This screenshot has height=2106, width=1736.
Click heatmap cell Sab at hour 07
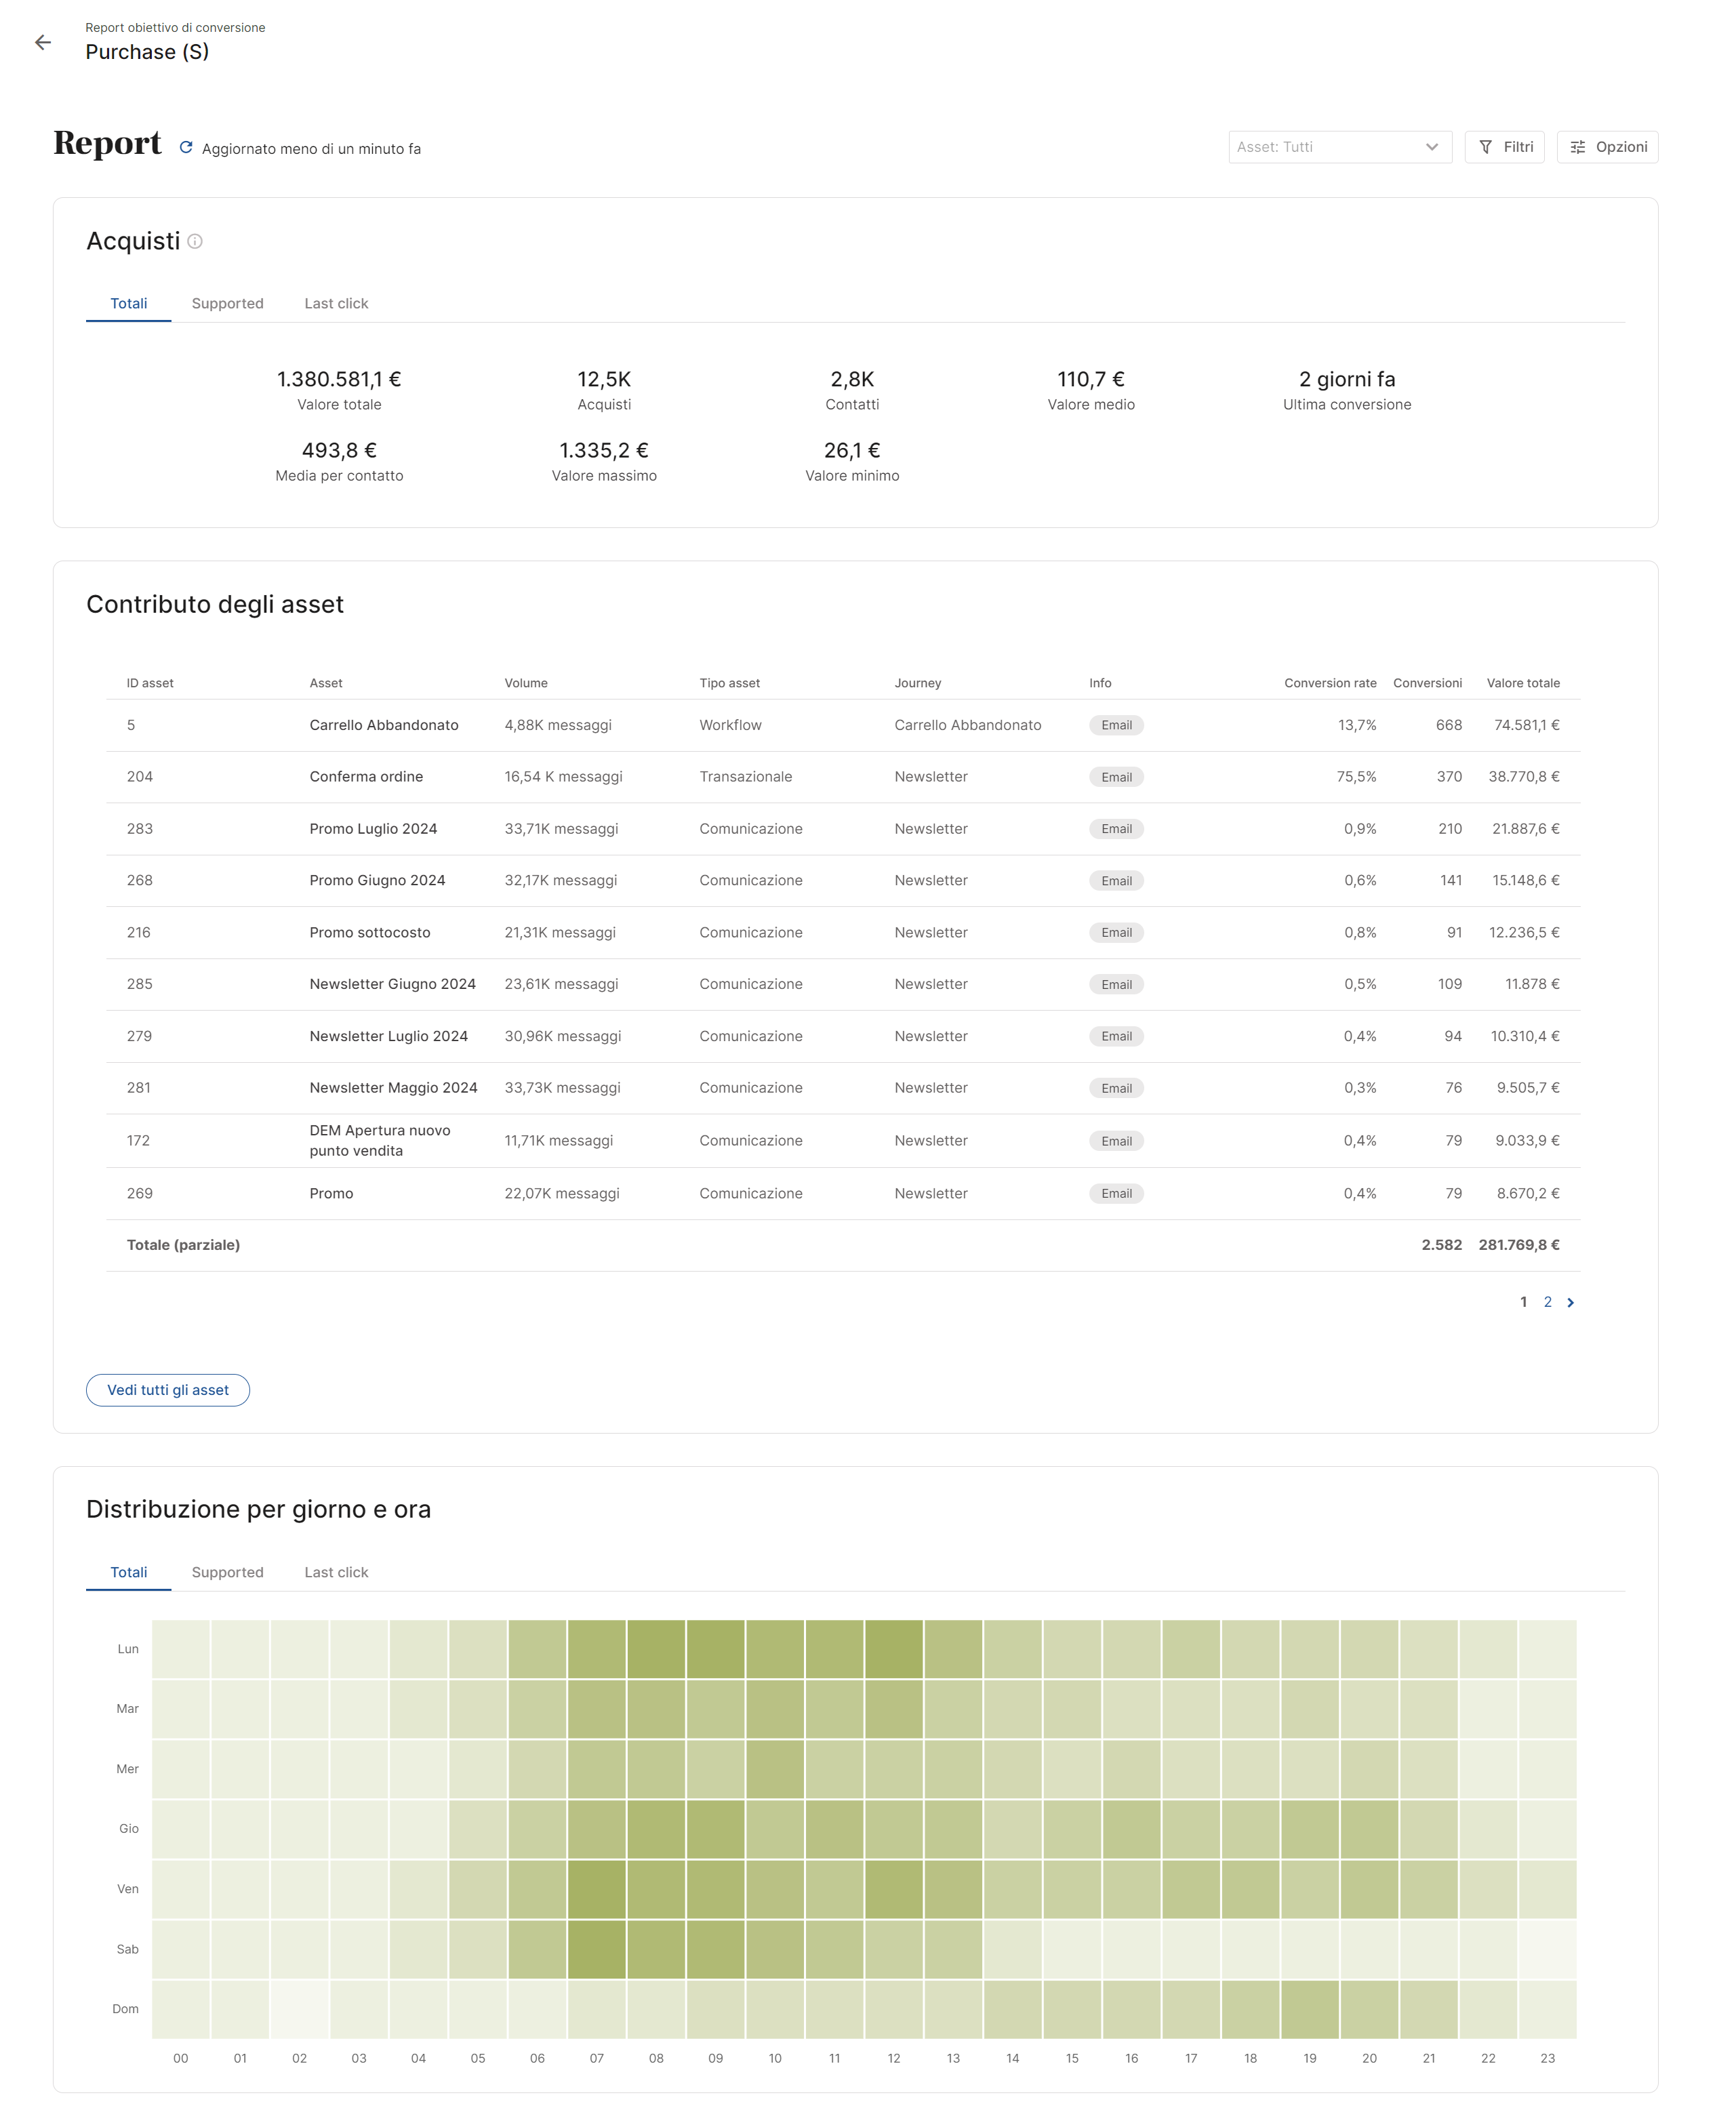pos(597,1950)
